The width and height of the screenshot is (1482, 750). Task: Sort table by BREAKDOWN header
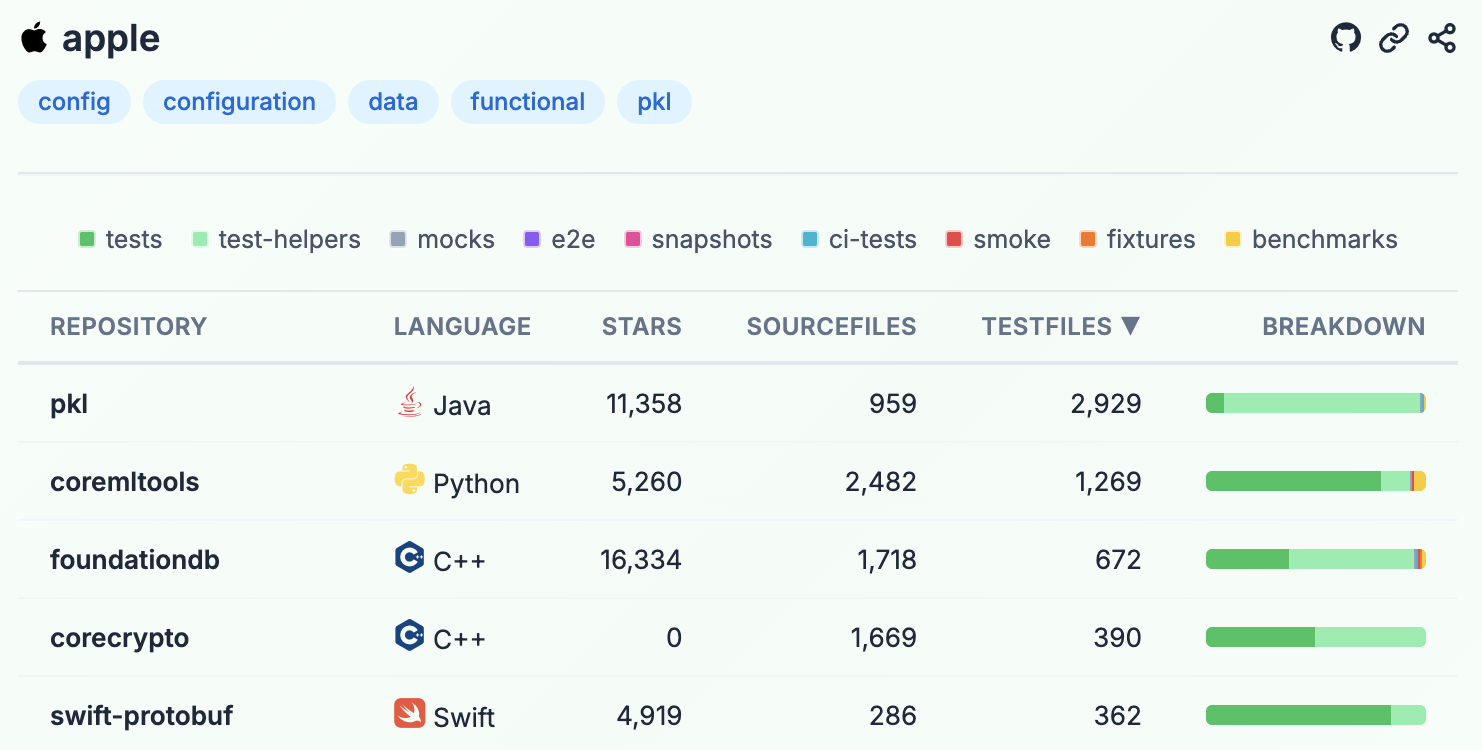click(1344, 326)
